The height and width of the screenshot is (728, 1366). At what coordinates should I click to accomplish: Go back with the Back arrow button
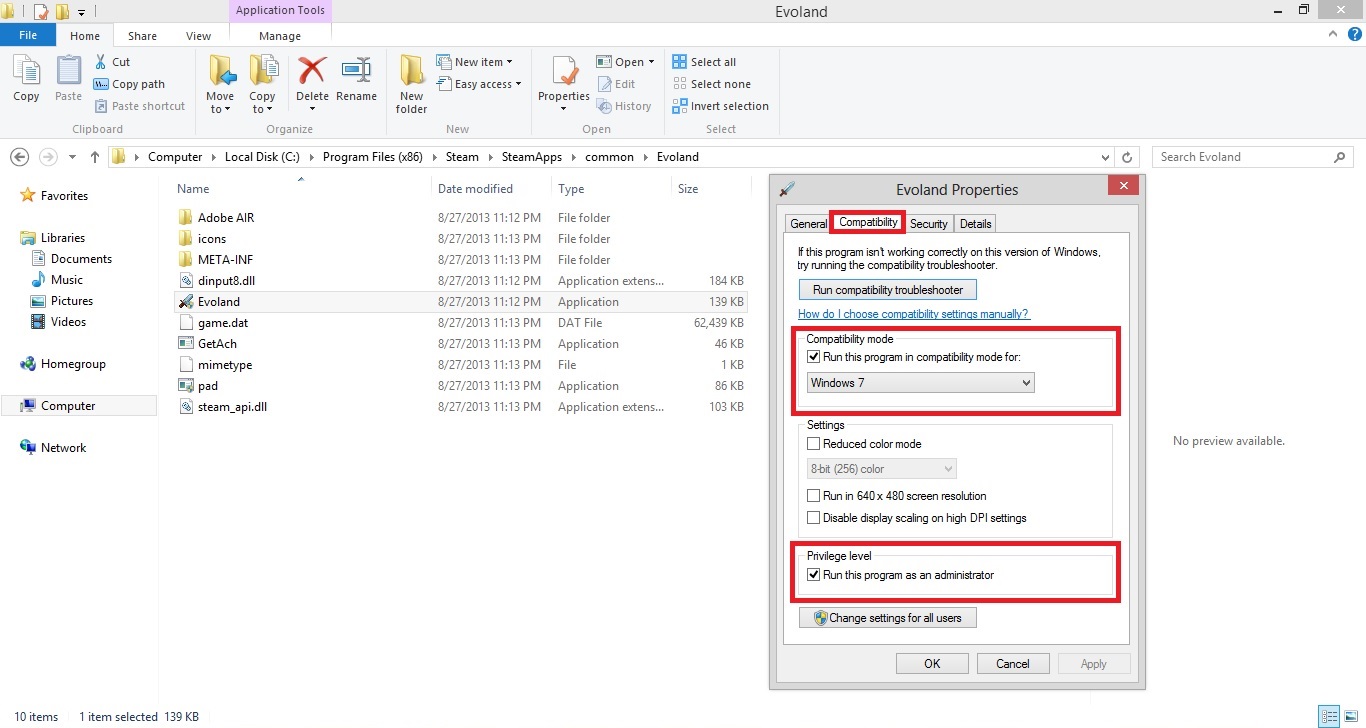(x=19, y=157)
